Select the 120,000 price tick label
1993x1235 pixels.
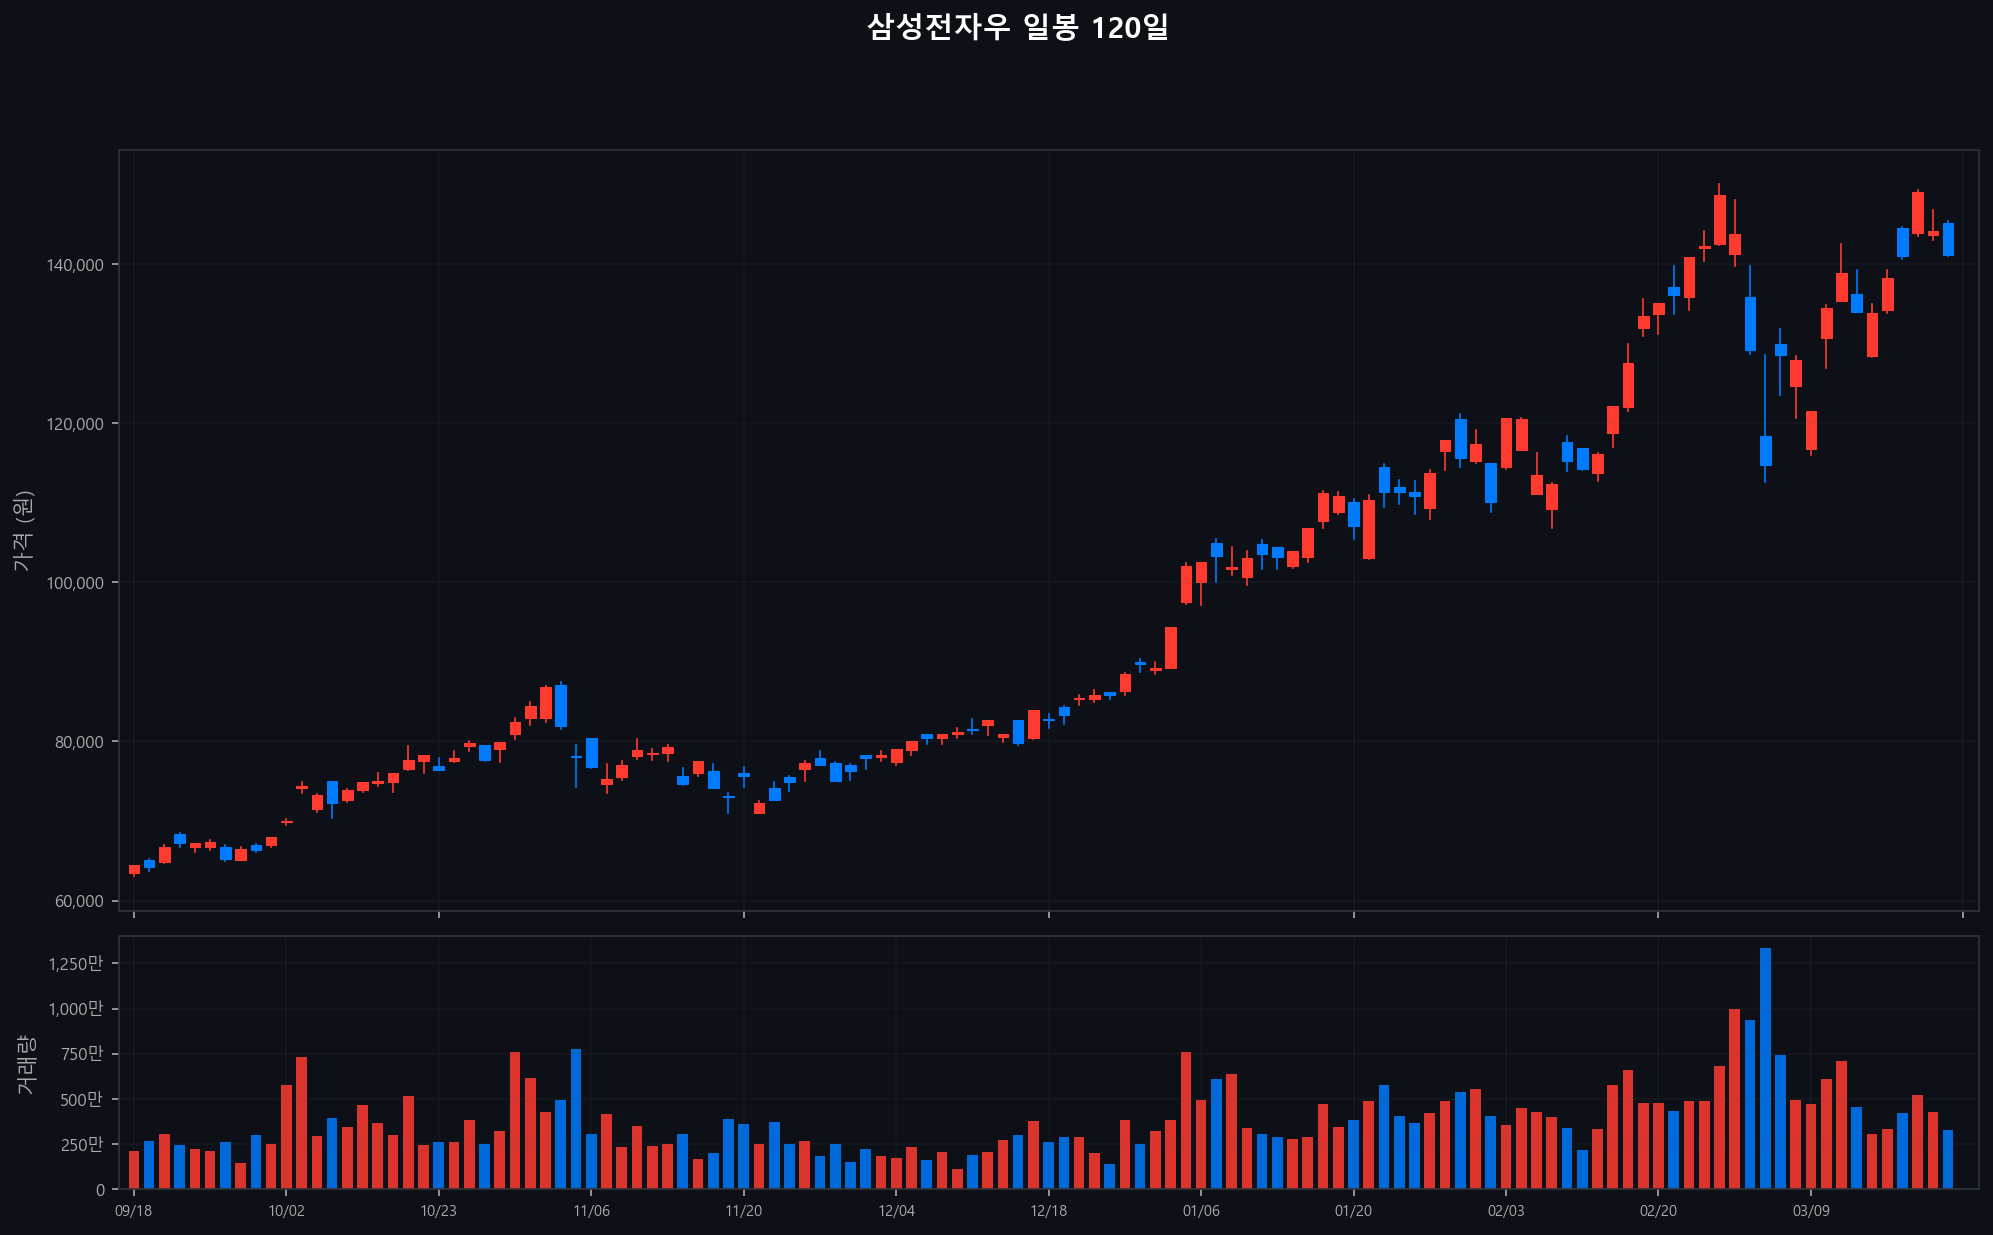76,424
